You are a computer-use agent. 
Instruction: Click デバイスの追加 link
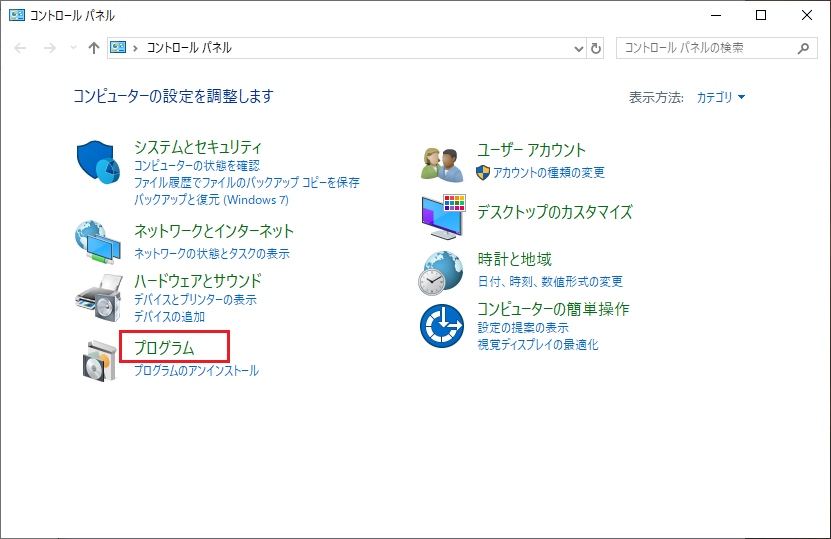click(169, 317)
